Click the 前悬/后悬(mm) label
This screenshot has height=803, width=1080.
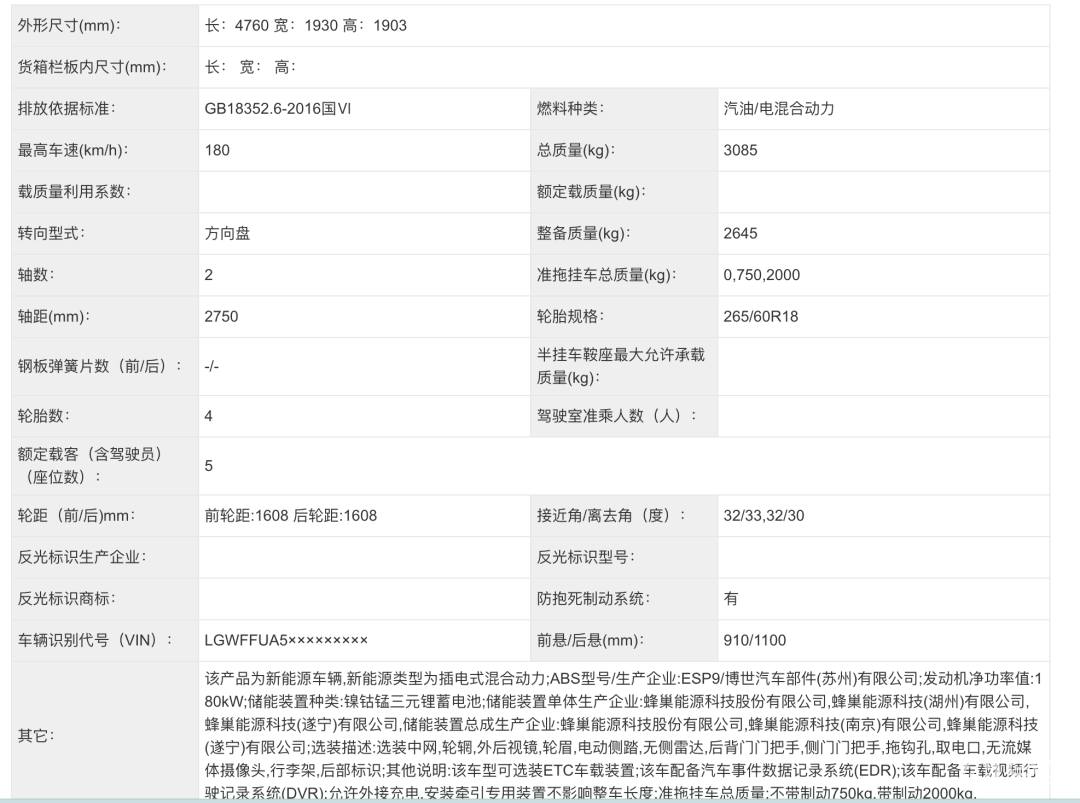[590, 640]
